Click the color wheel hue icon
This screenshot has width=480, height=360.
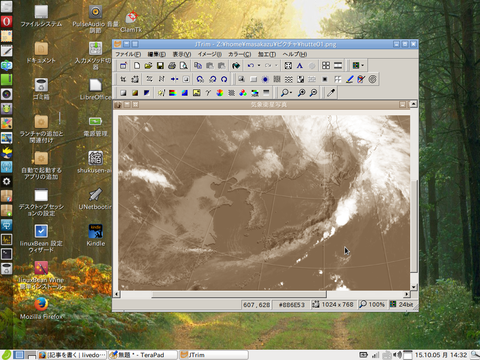pyautogui.click(x=220, y=93)
